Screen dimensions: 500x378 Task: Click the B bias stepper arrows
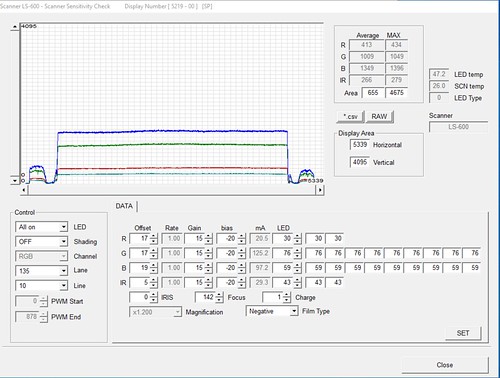tap(242, 268)
